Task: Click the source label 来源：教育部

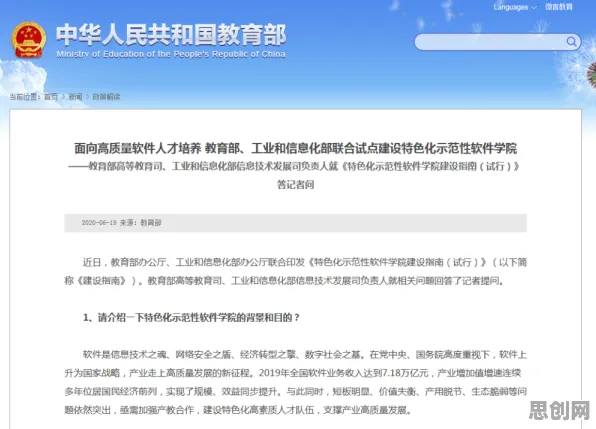Action: click(141, 223)
